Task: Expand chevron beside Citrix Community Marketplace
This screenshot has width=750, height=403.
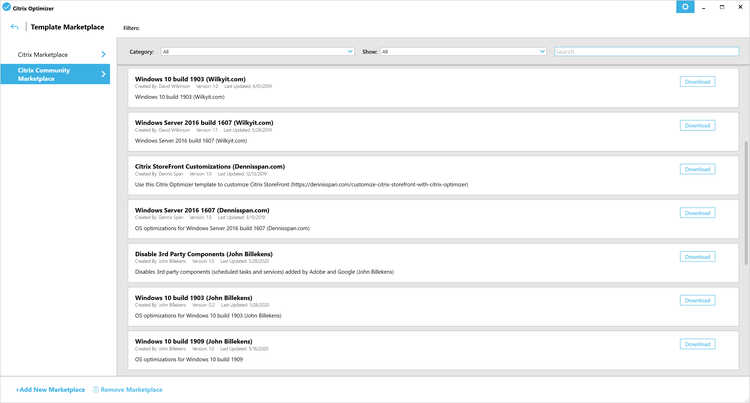Action: (x=103, y=74)
